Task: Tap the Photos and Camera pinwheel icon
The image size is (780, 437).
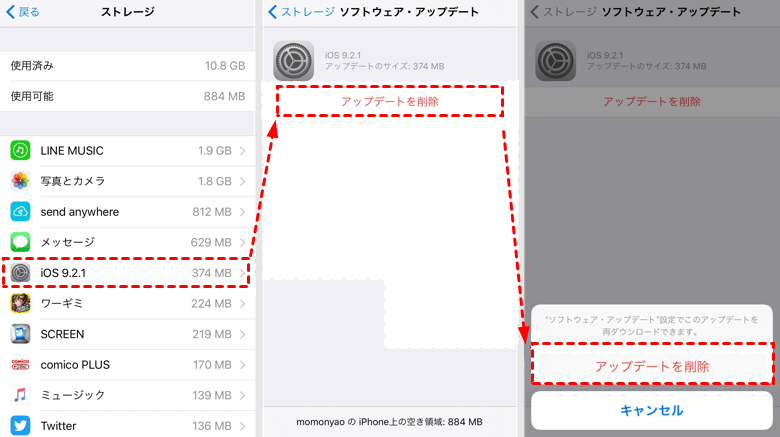Action: (x=20, y=181)
